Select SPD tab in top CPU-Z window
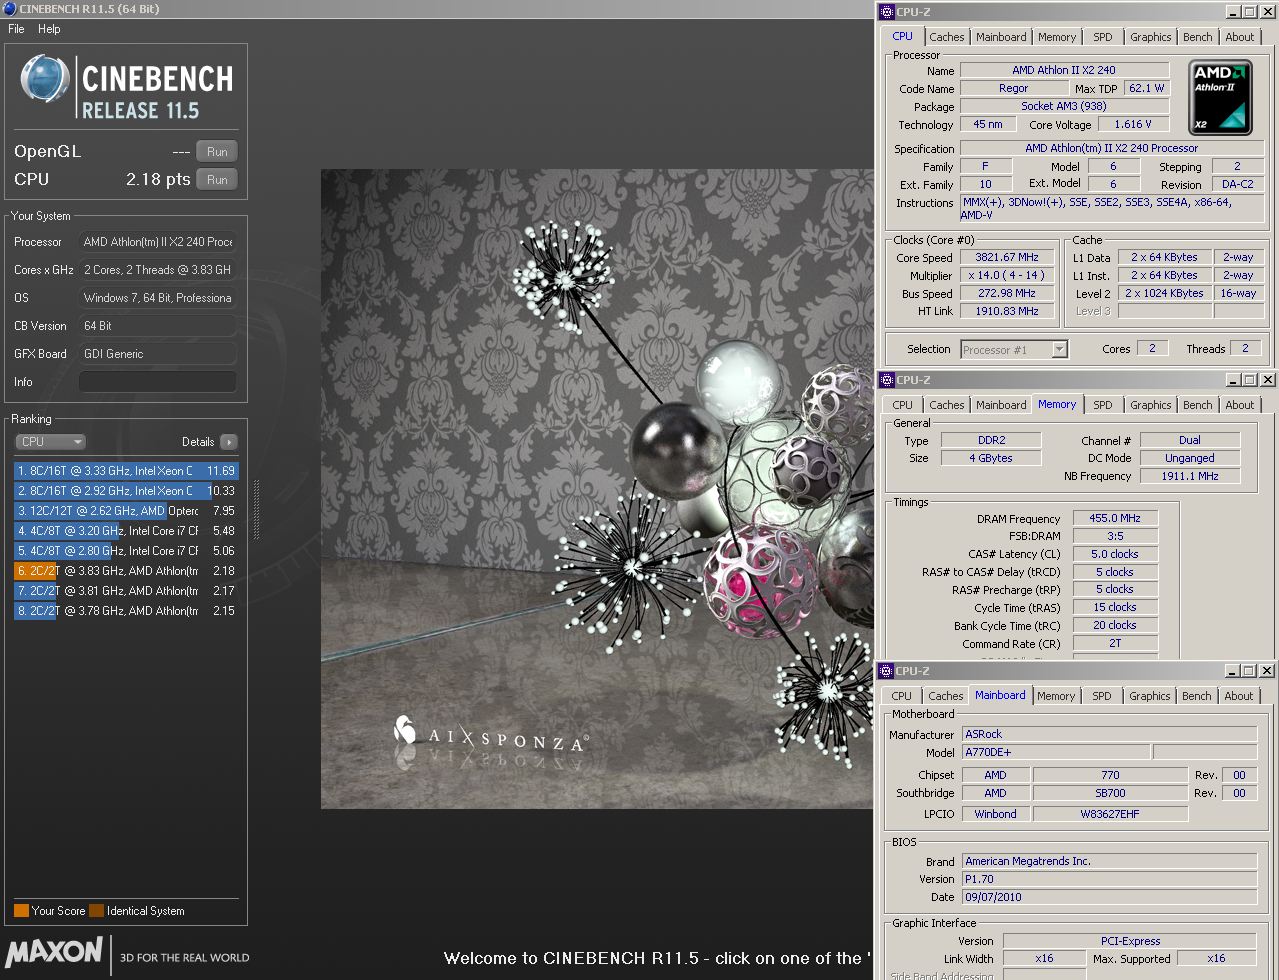The height and width of the screenshot is (980, 1279). pyautogui.click(x=1103, y=37)
